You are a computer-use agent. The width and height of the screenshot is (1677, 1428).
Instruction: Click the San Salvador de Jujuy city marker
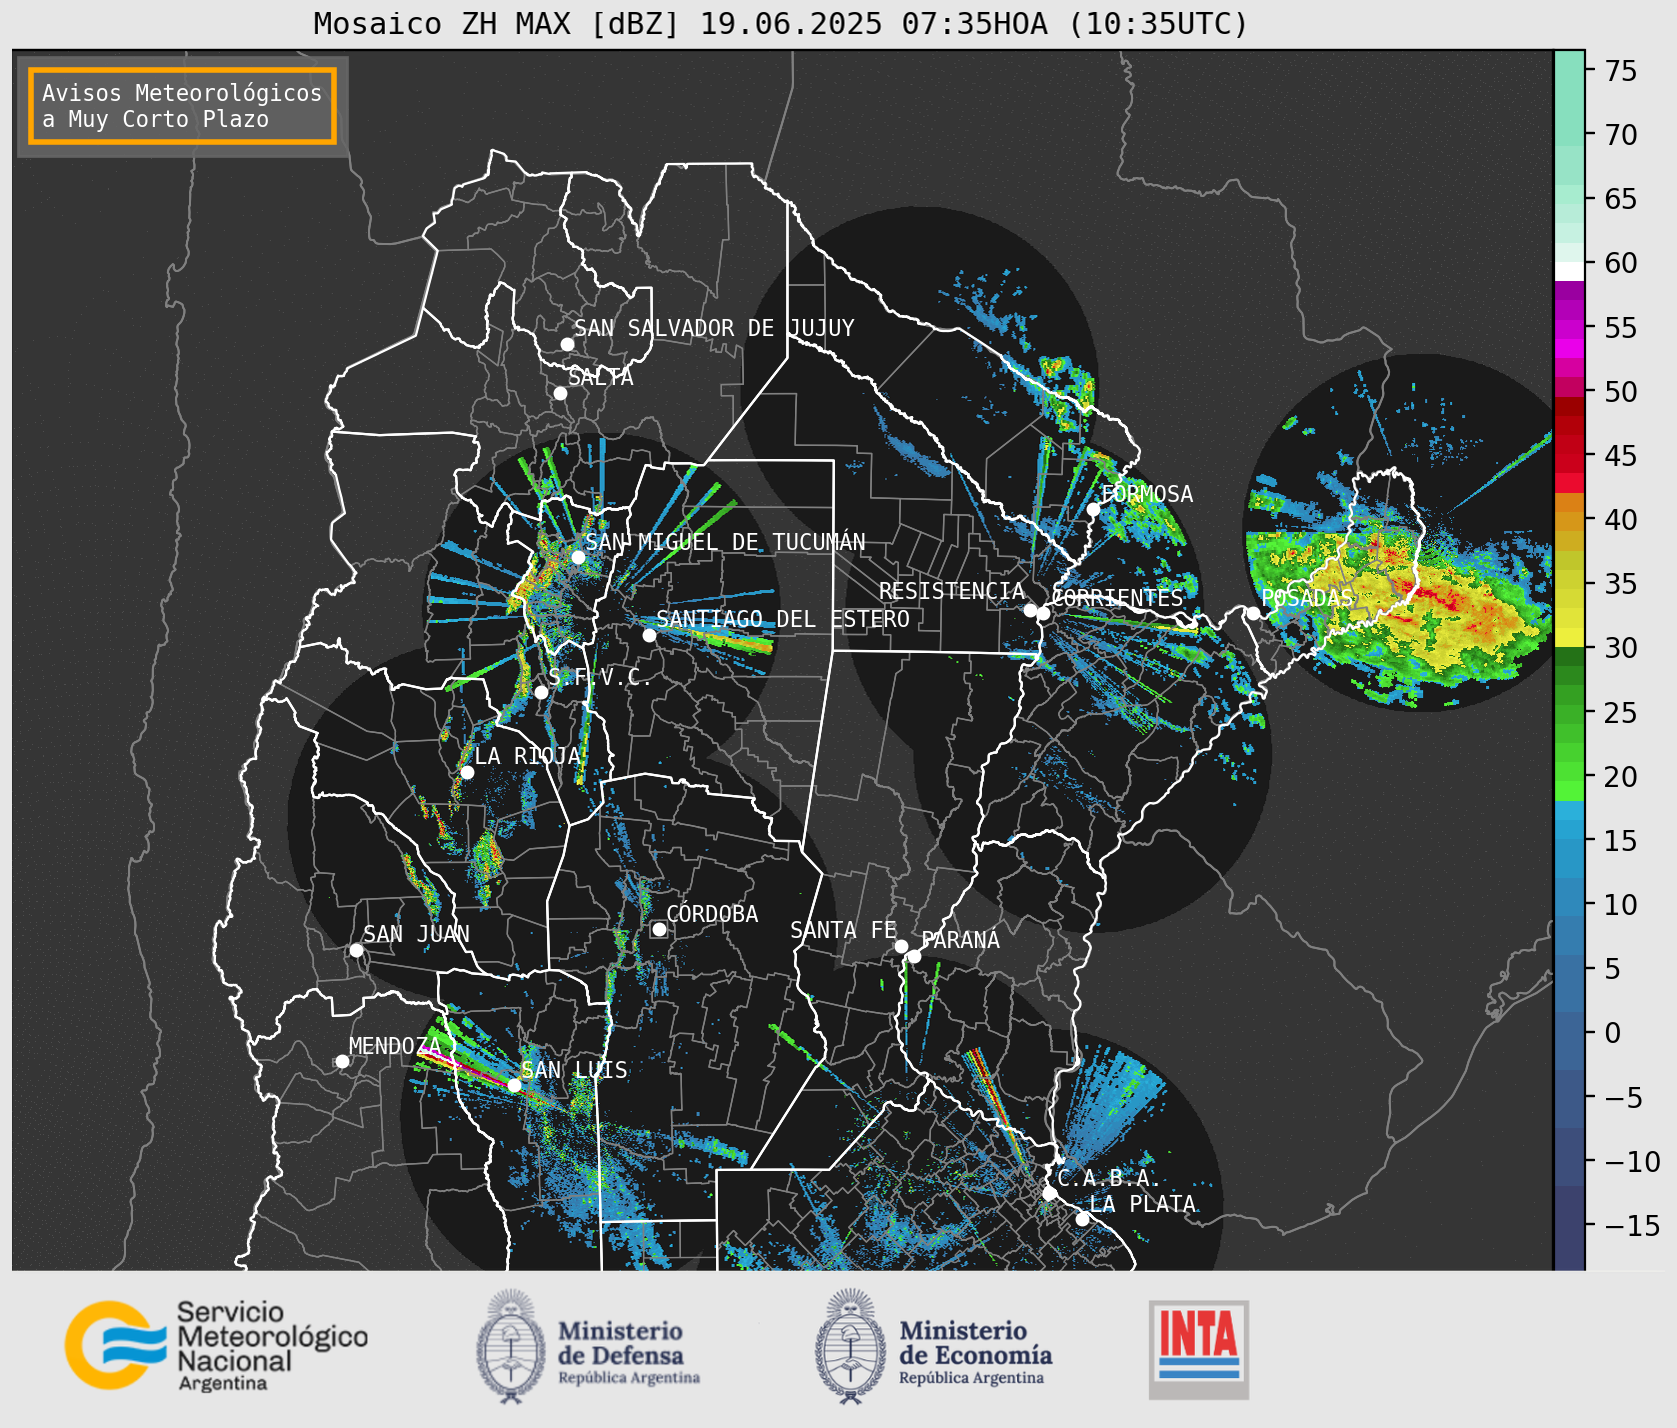(x=567, y=344)
